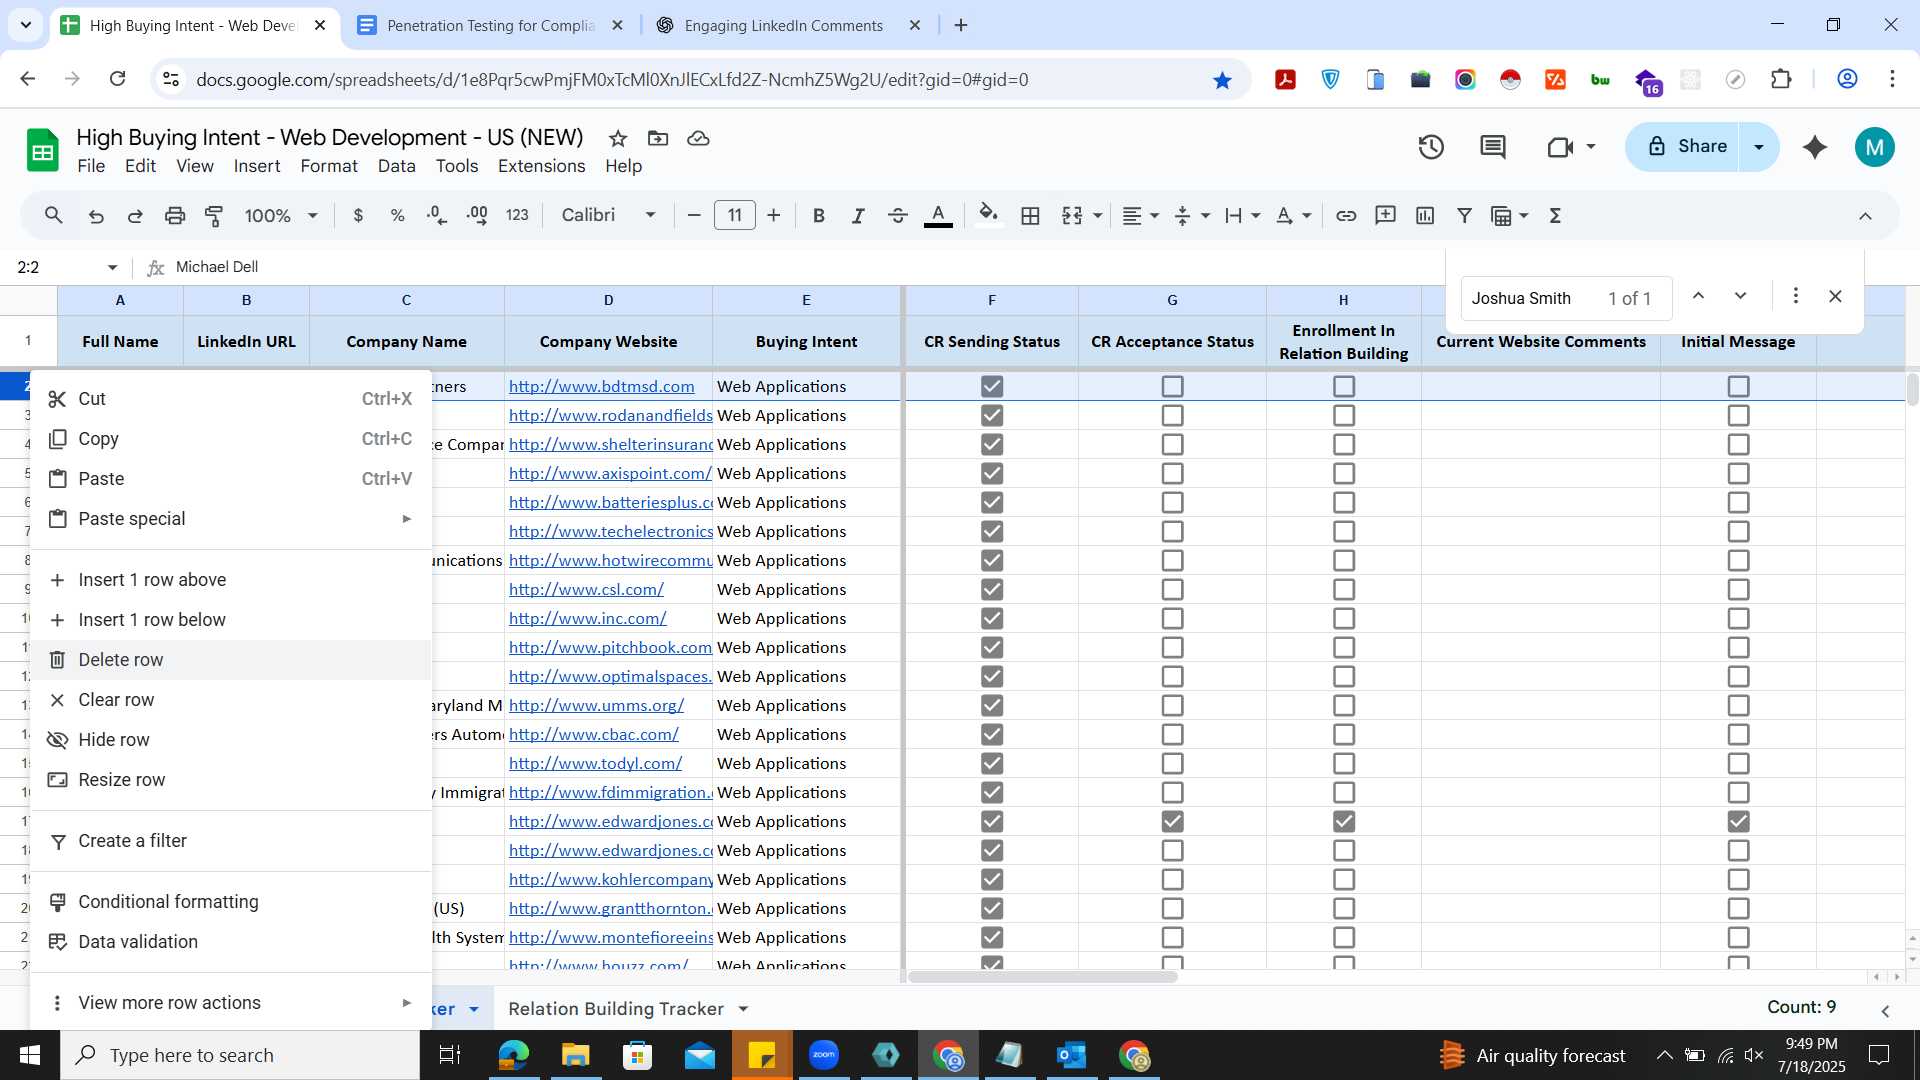Open comments panel icon
Viewport: 1920px width, 1080px height.
[x=1493, y=148]
